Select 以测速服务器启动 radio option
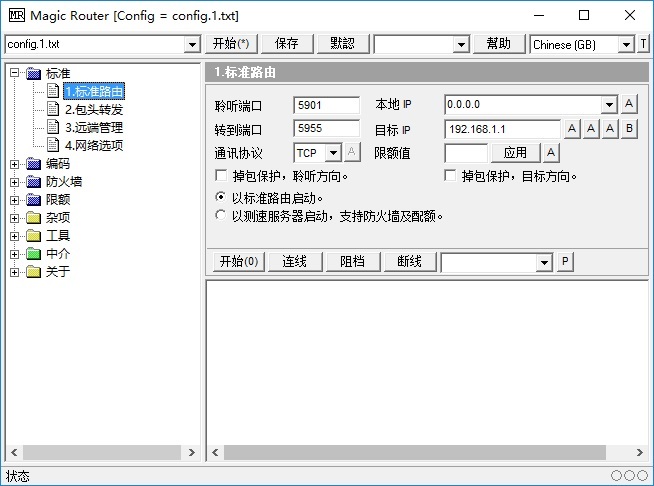The width and height of the screenshot is (654, 486). 221,215
